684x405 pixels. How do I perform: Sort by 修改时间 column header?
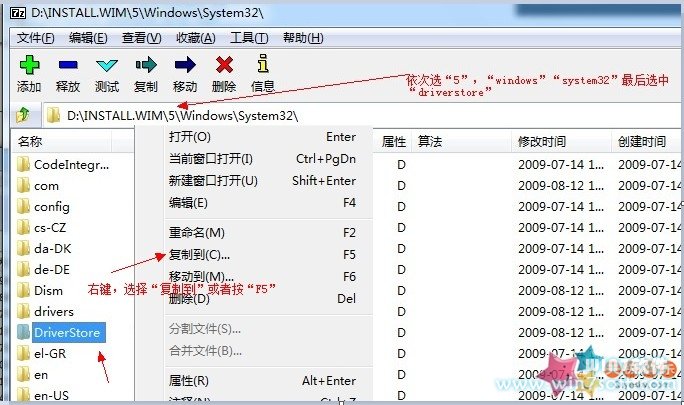pyautogui.click(x=541, y=142)
